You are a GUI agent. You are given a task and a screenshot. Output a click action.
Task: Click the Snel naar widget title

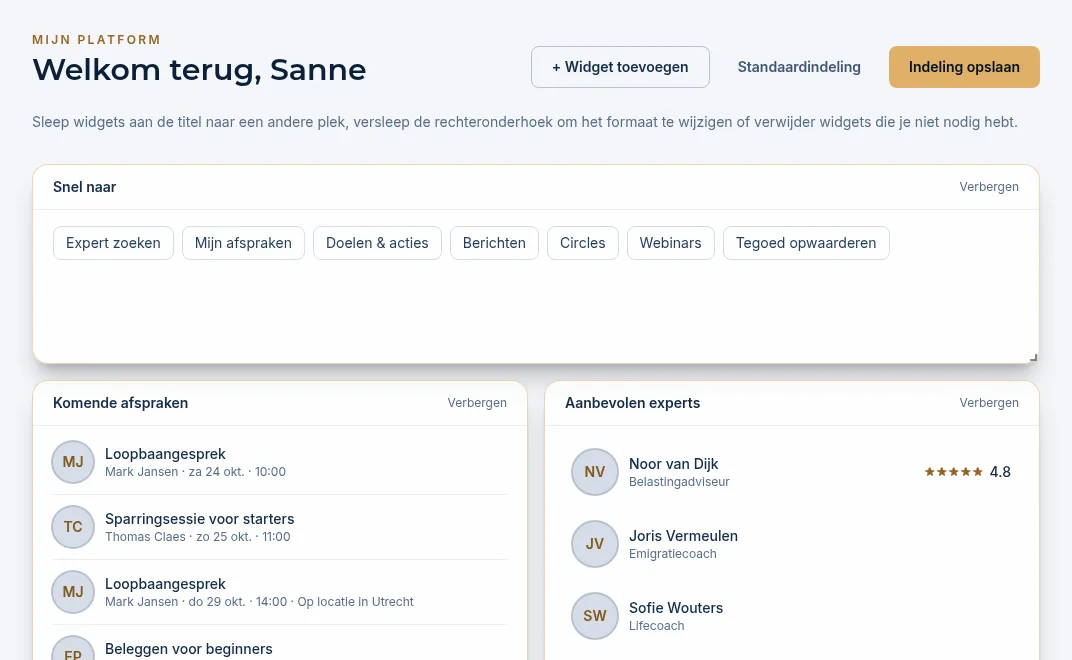coord(85,187)
